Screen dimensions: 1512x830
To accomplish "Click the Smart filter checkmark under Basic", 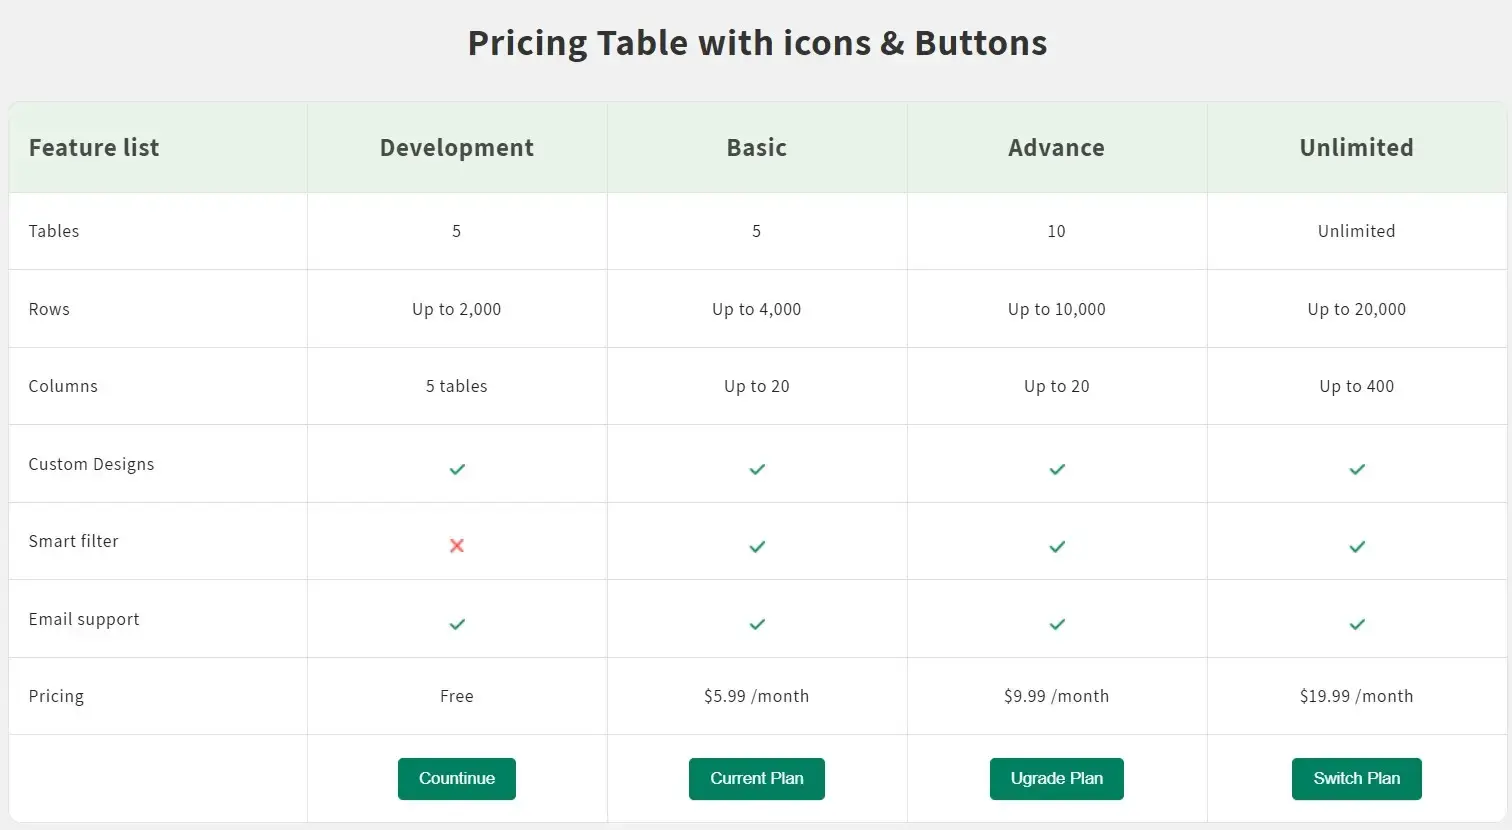I will tap(757, 547).
